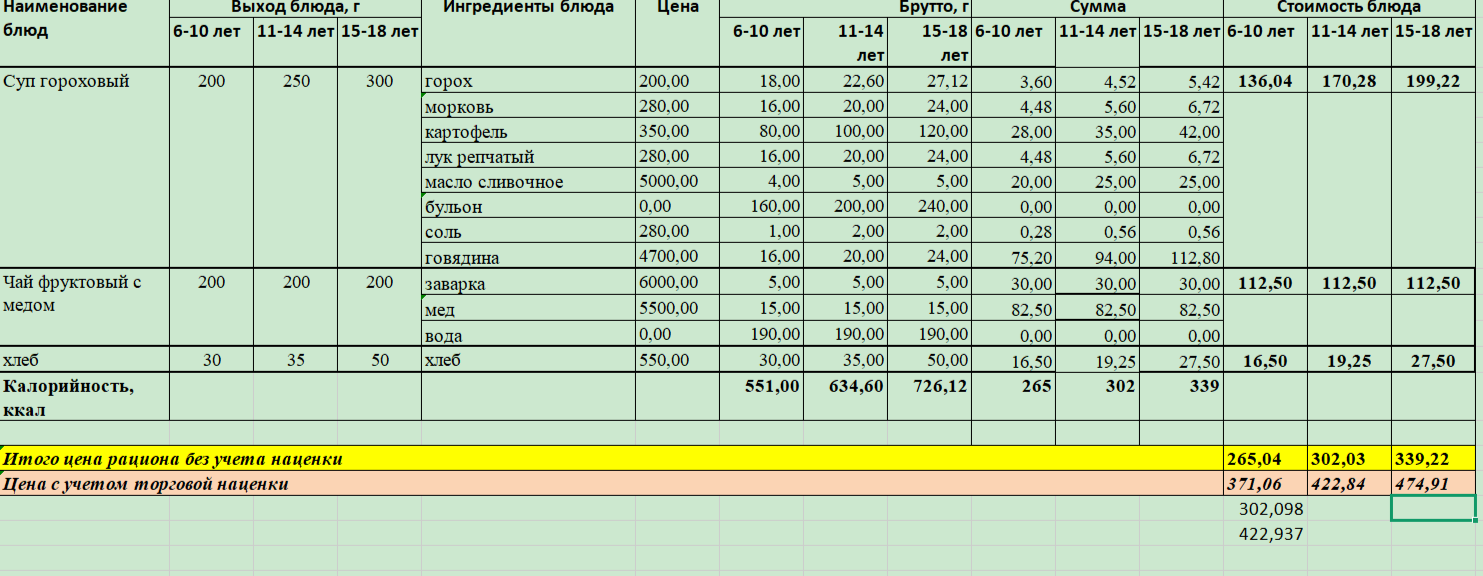This screenshot has height=576, width=1483.
Task: Select the 5000,00 price cell
Action: point(669,182)
